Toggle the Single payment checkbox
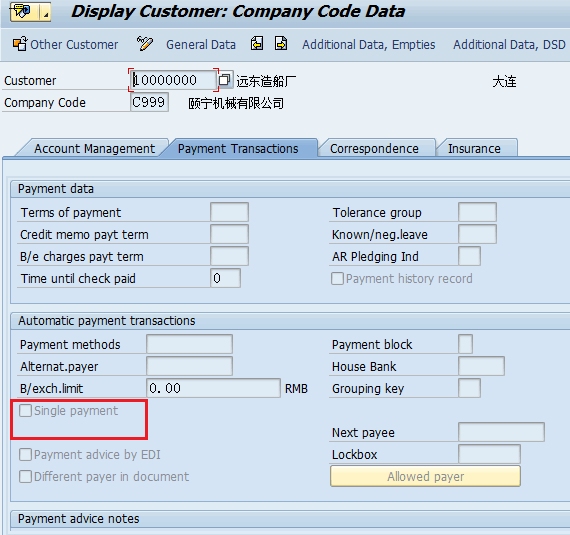This screenshot has height=535, width=570. pos(25,411)
